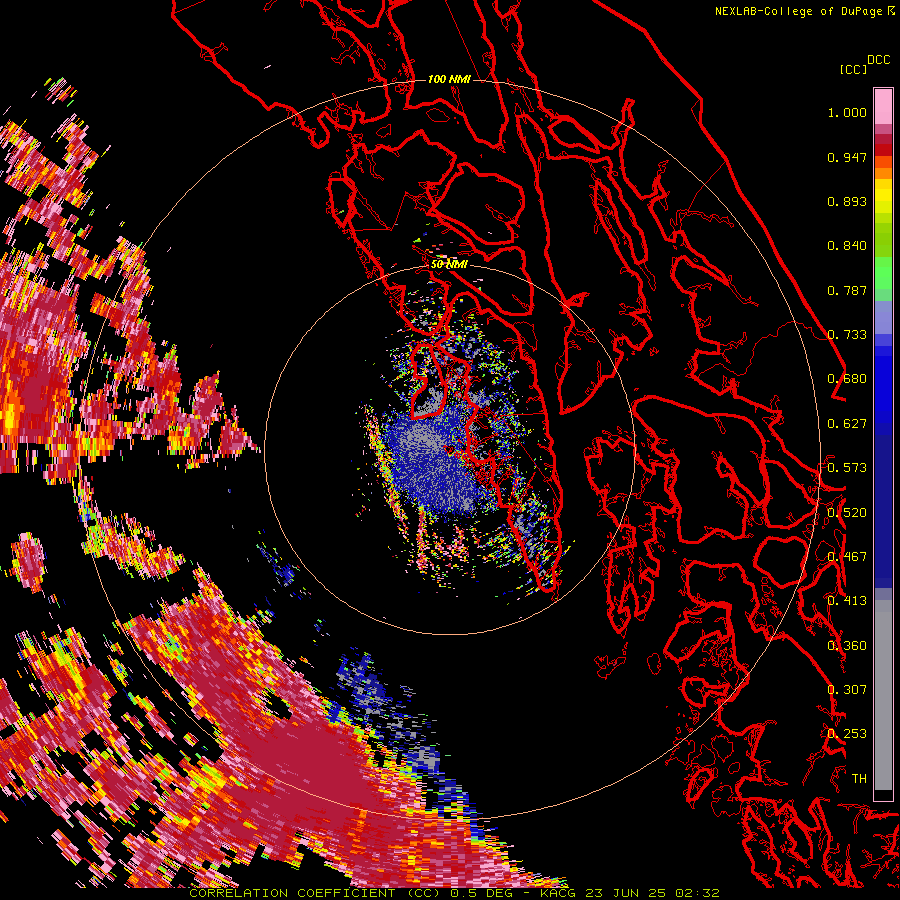The height and width of the screenshot is (900, 900).
Task: Click the 1.000 value on the color scale
Action: [847, 112]
